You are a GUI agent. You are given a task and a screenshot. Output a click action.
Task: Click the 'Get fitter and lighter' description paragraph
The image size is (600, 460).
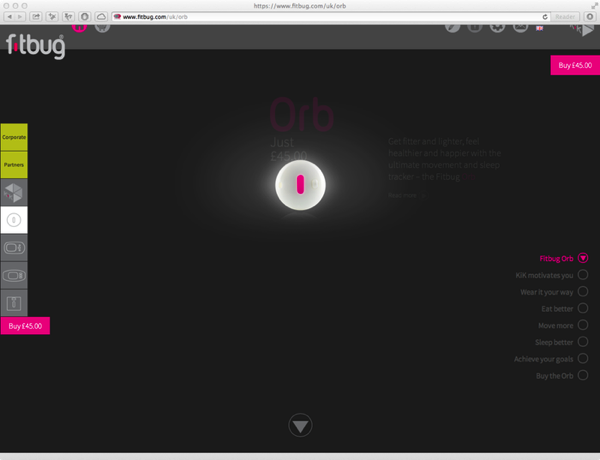click(x=444, y=159)
